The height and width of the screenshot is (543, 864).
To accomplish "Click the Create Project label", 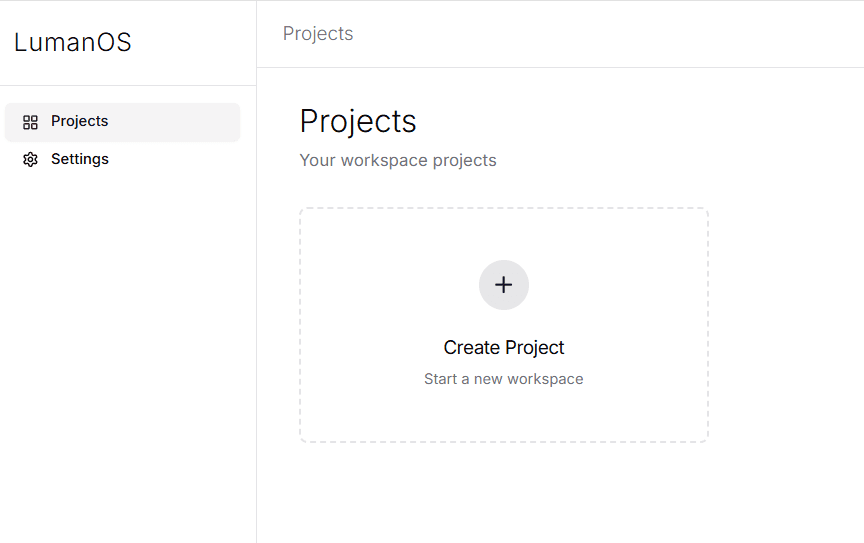I will click(504, 348).
